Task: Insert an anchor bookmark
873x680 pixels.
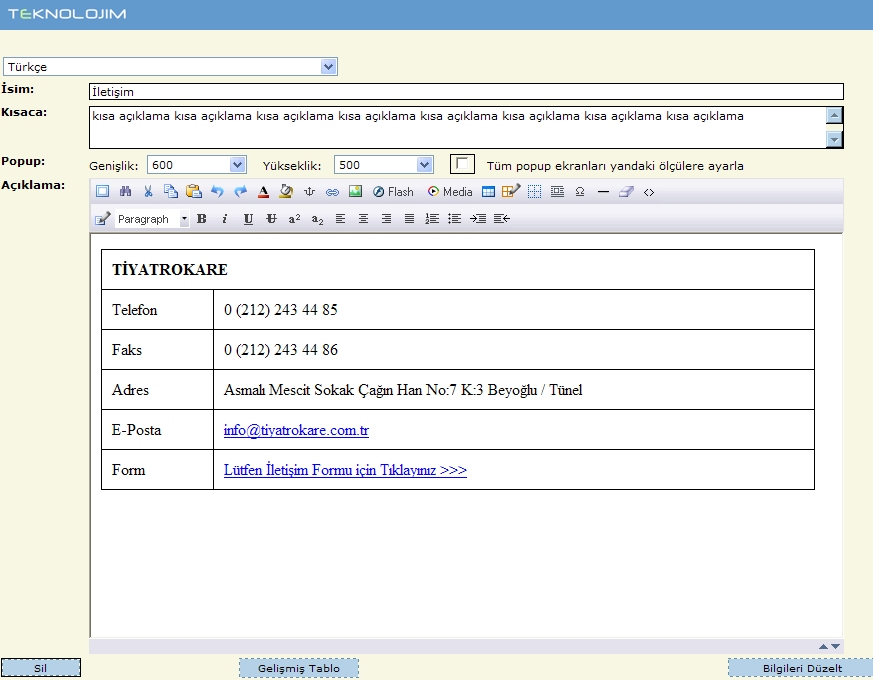Action: (x=310, y=192)
